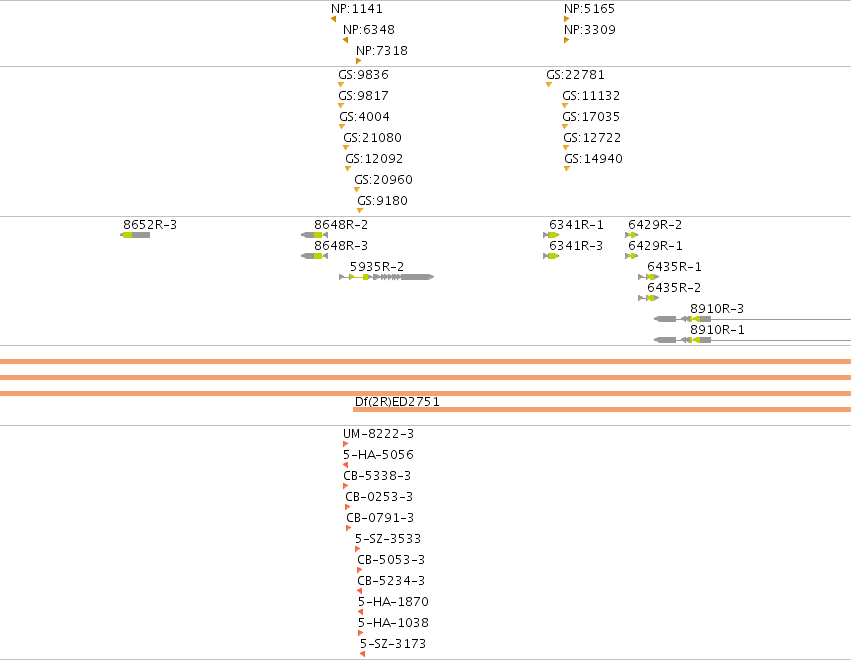851x660 pixels.
Task: Click the triangle marker under CB-5234-3
Action: point(359,591)
